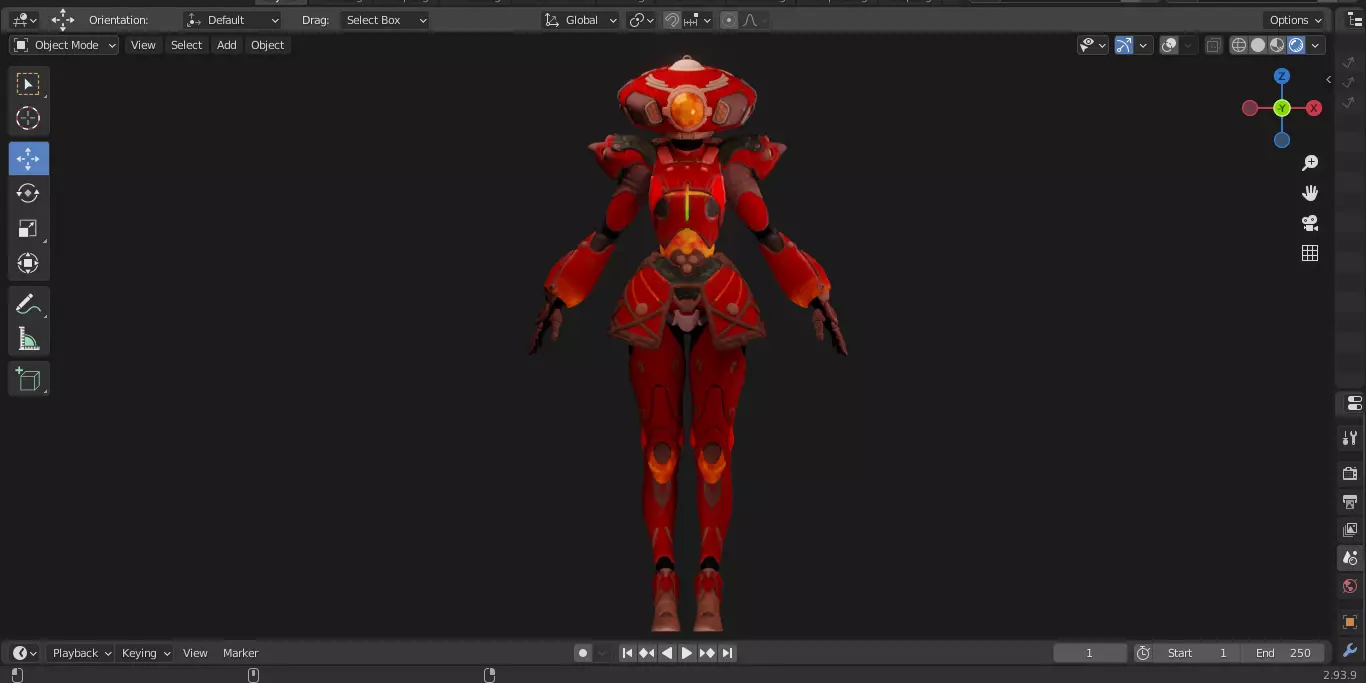This screenshot has width=1366, height=683.
Task: Switch to rendered shading
Action: (x=1296, y=45)
